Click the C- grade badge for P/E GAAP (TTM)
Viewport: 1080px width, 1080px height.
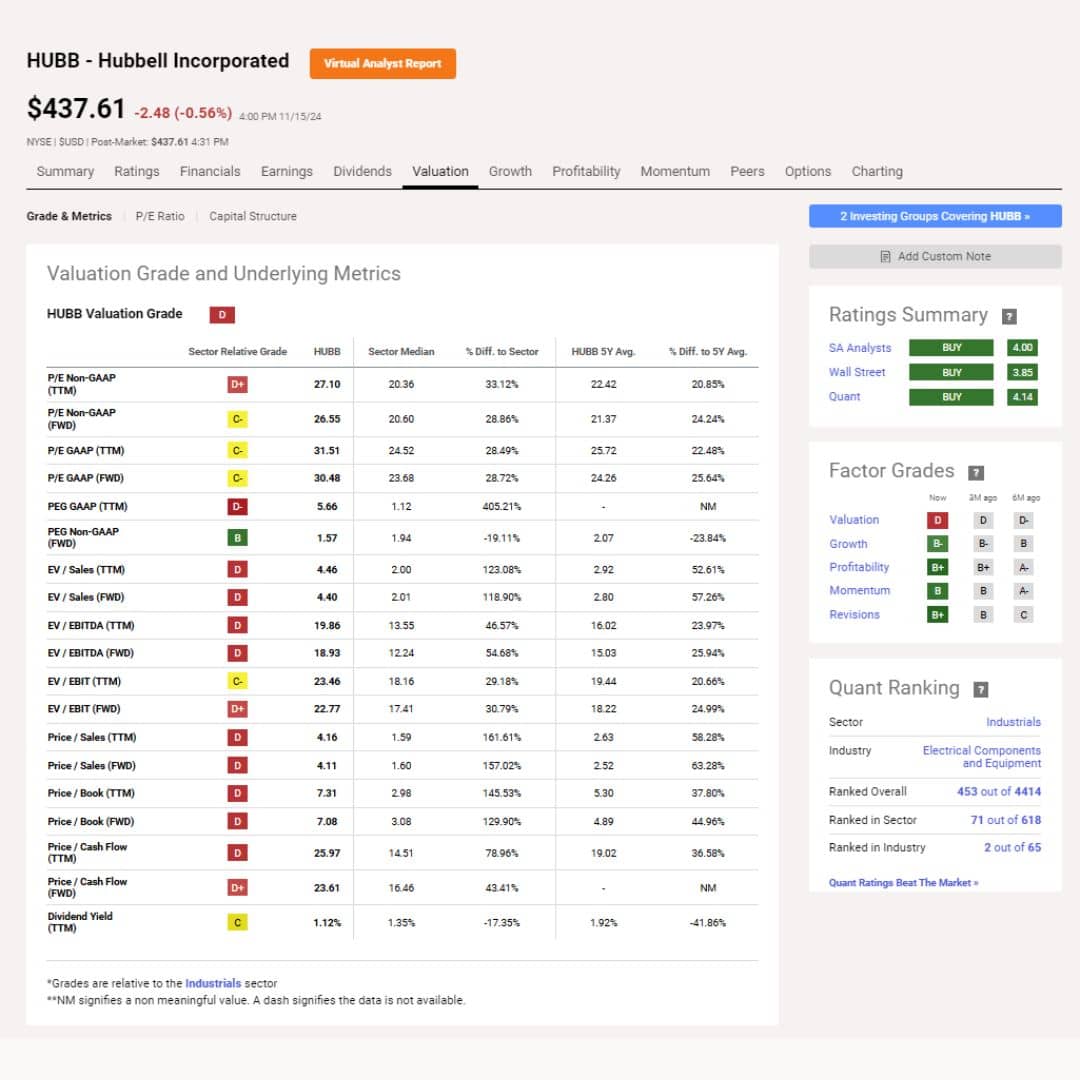click(x=237, y=450)
